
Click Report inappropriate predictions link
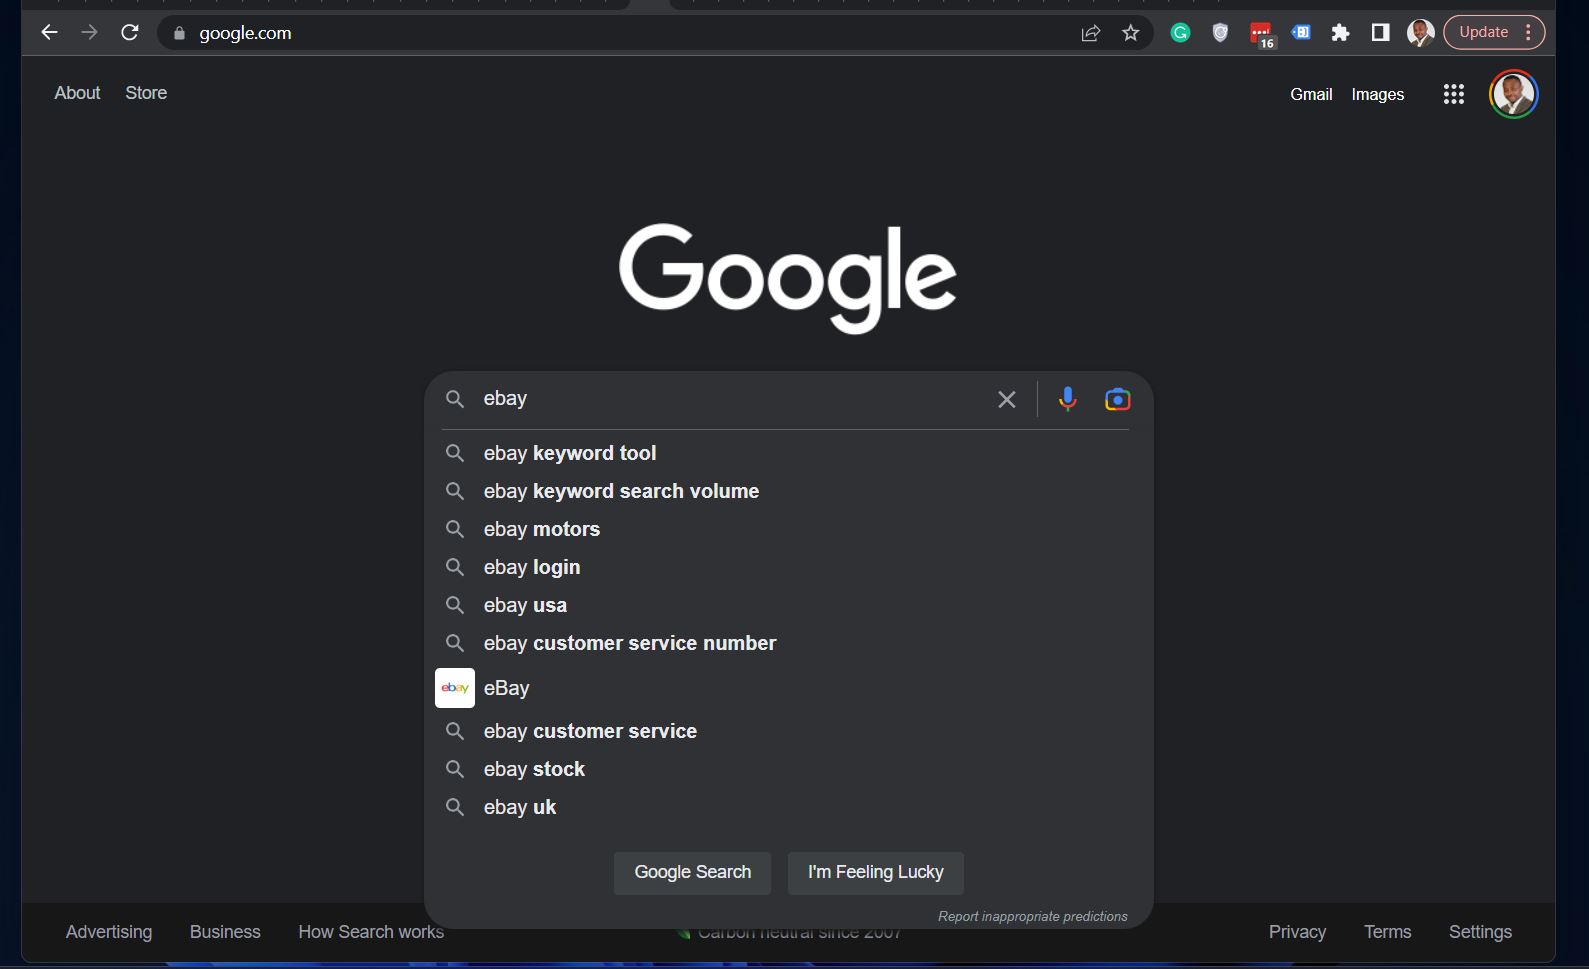(x=1032, y=916)
